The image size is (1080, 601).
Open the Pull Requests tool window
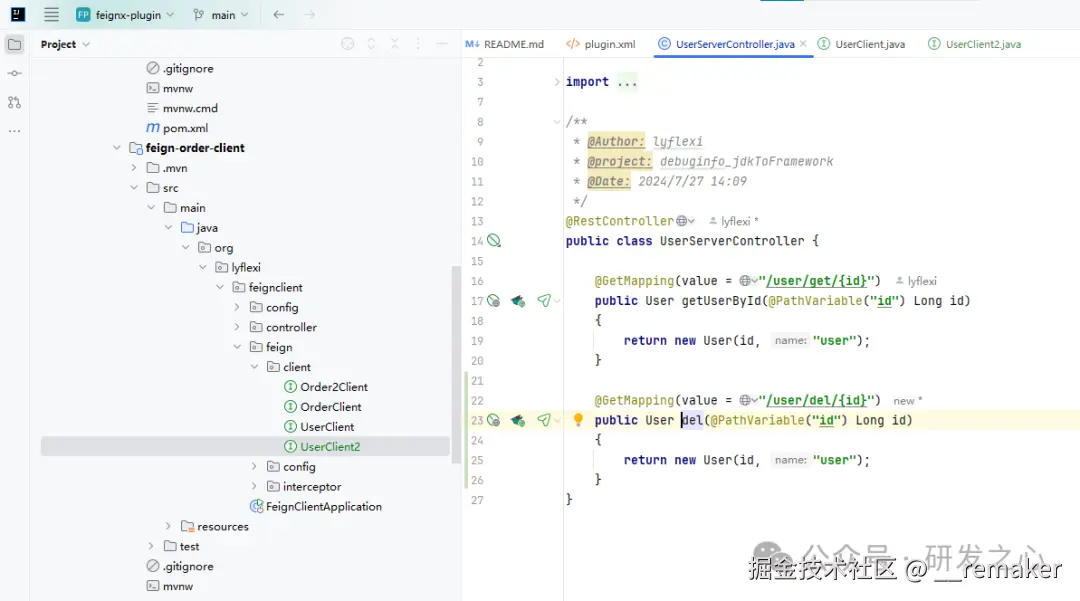[x=14, y=103]
